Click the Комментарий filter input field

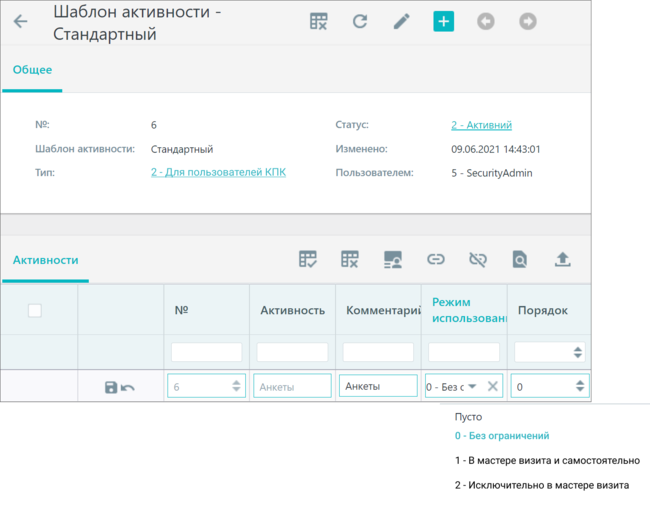(x=378, y=352)
